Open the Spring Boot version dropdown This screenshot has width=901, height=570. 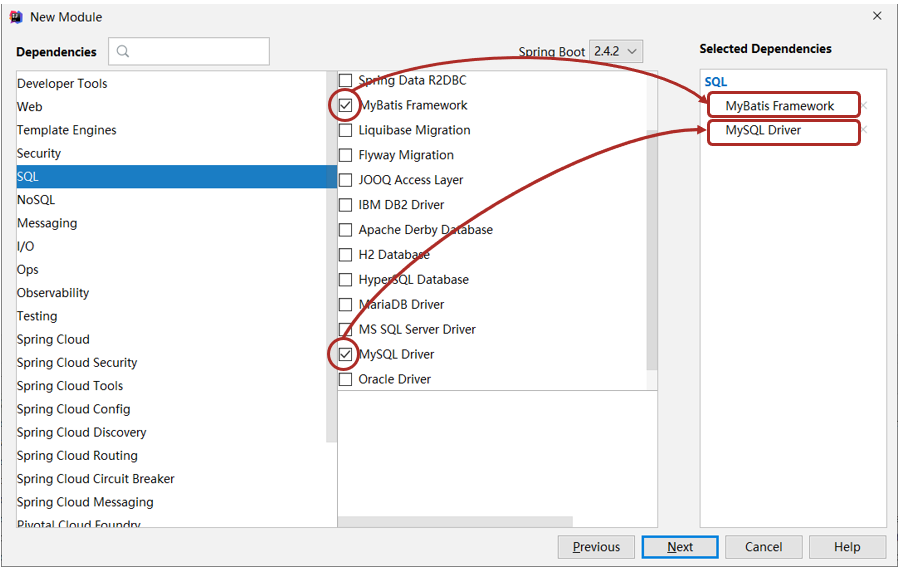click(x=616, y=51)
